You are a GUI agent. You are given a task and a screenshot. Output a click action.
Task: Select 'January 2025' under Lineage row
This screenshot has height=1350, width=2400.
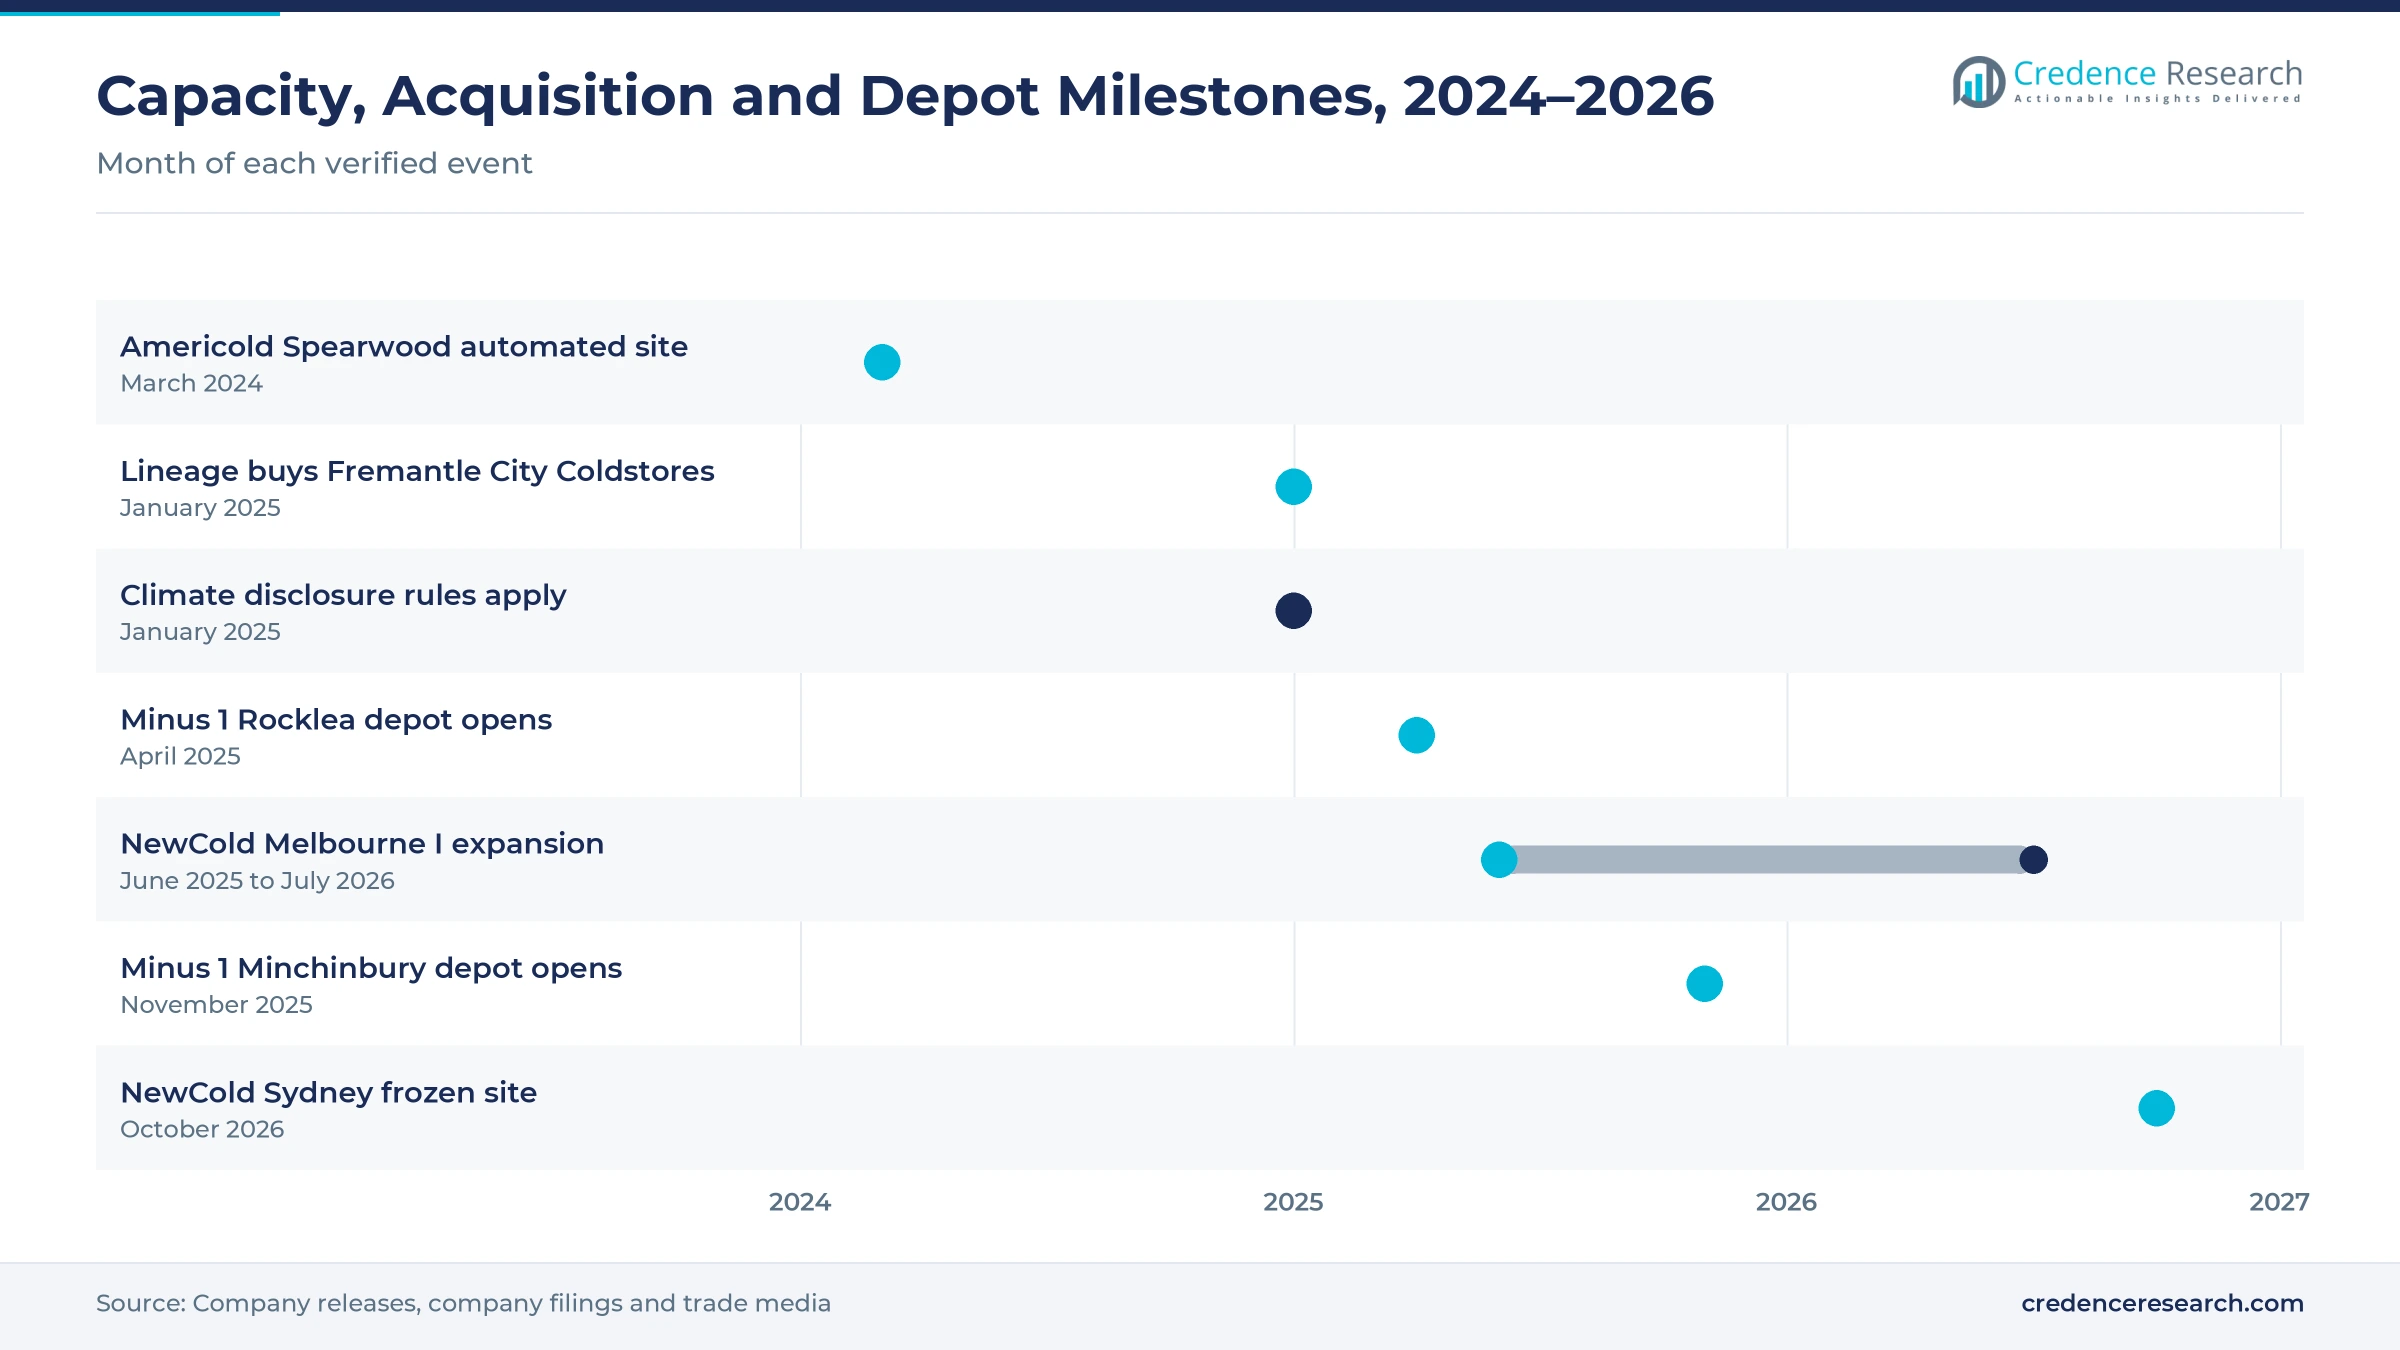pyautogui.click(x=200, y=508)
